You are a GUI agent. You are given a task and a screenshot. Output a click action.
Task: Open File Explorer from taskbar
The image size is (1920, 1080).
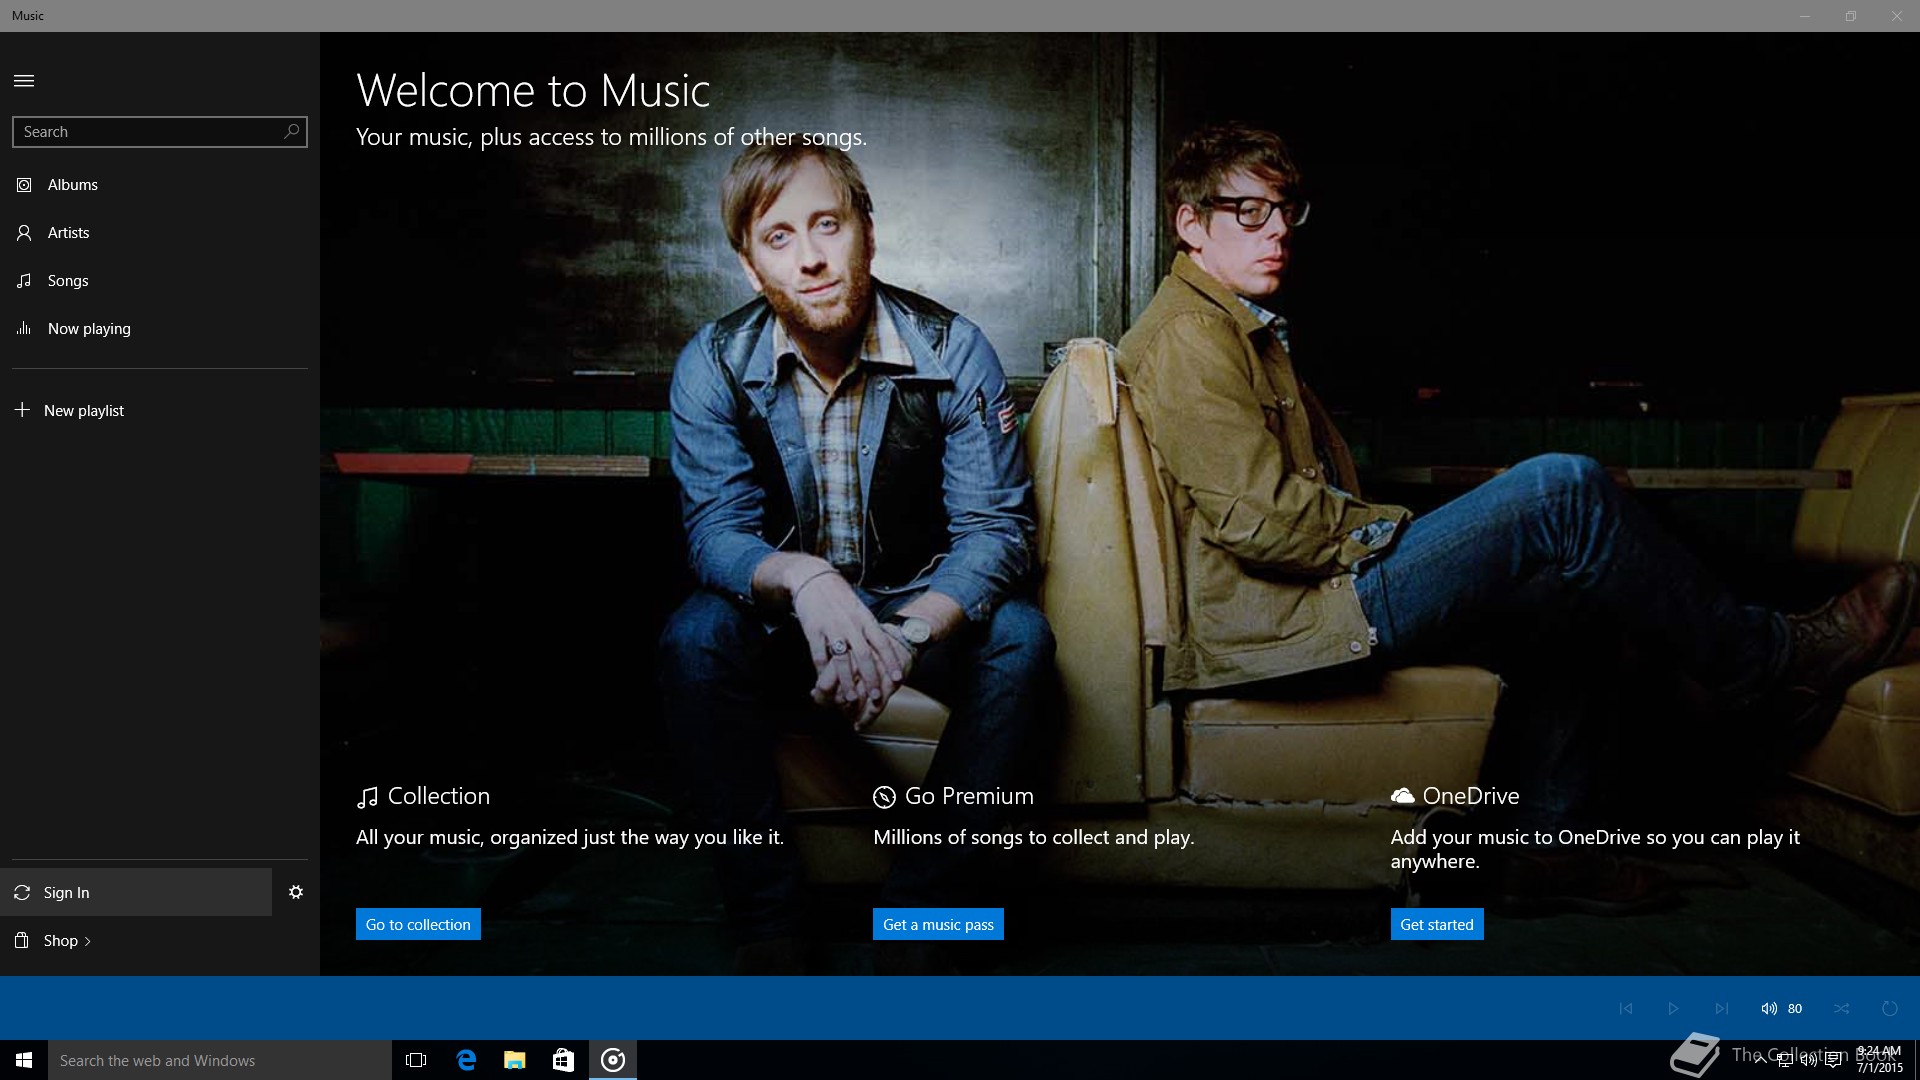tap(515, 1060)
